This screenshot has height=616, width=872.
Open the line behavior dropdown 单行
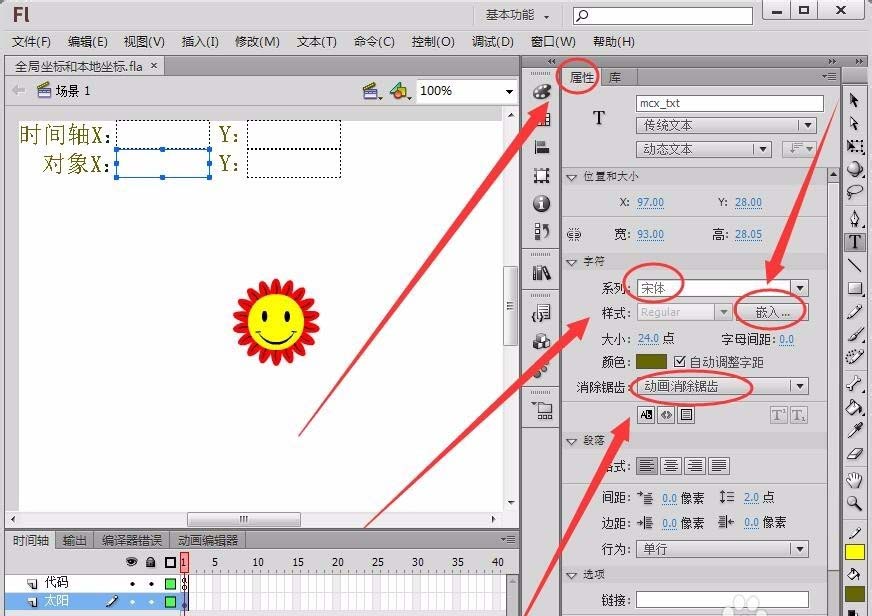(722, 549)
